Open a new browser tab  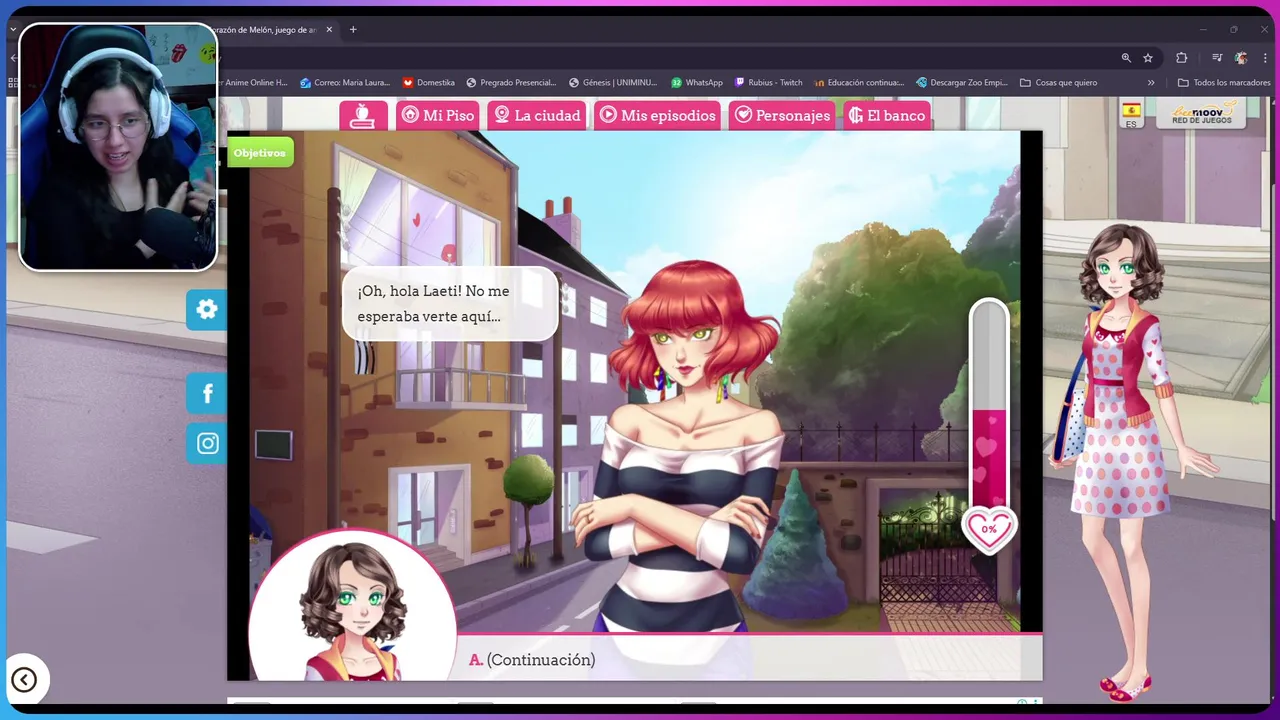[353, 30]
